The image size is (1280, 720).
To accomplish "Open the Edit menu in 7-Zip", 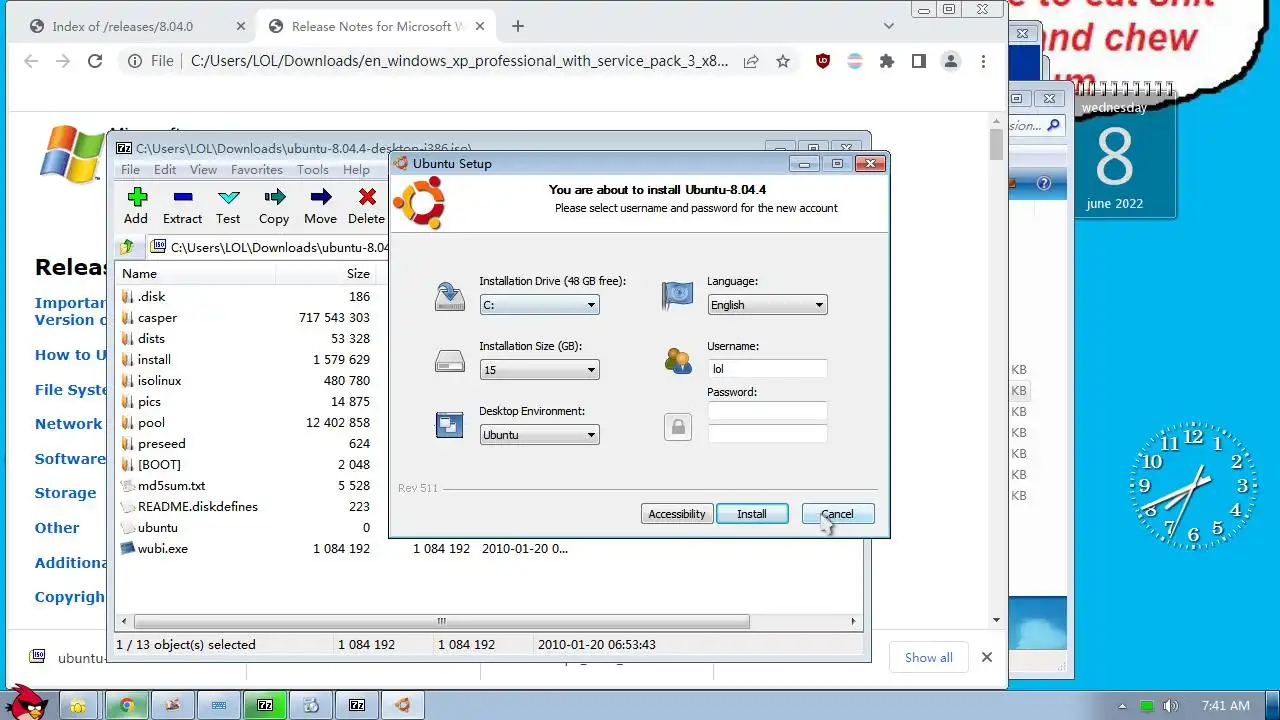I will pyautogui.click(x=165, y=169).
